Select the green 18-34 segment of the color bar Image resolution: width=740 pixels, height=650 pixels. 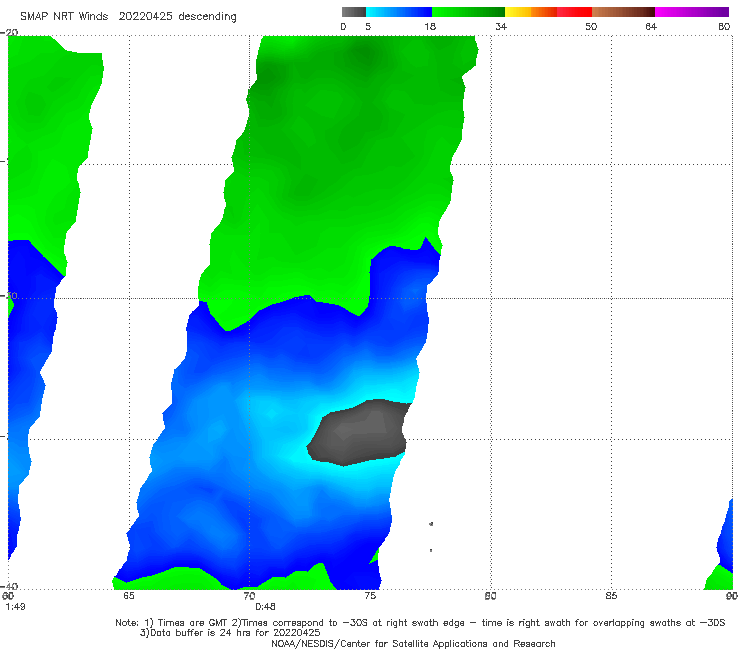pyautogui.click(x=468, y=12)
